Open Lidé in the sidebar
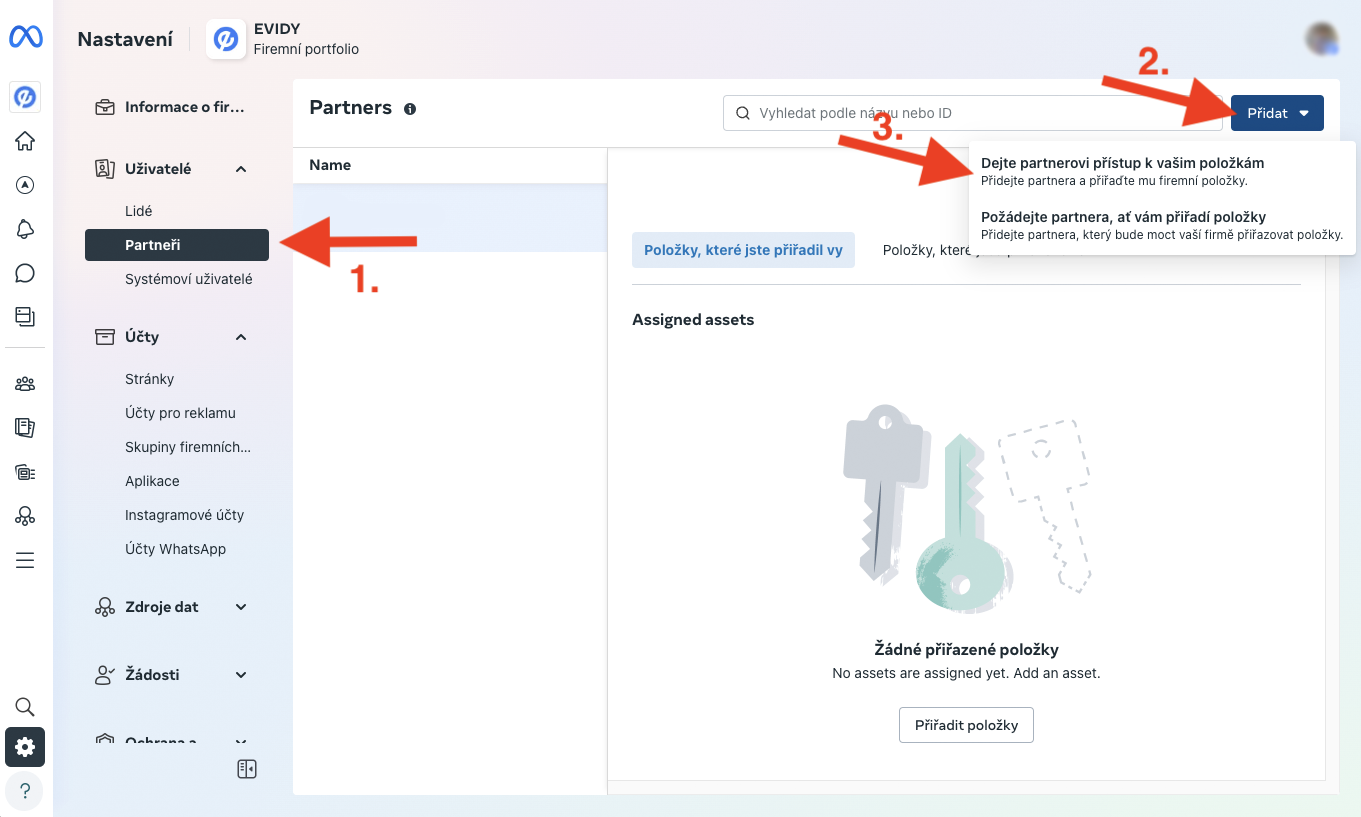 point(139,211)
